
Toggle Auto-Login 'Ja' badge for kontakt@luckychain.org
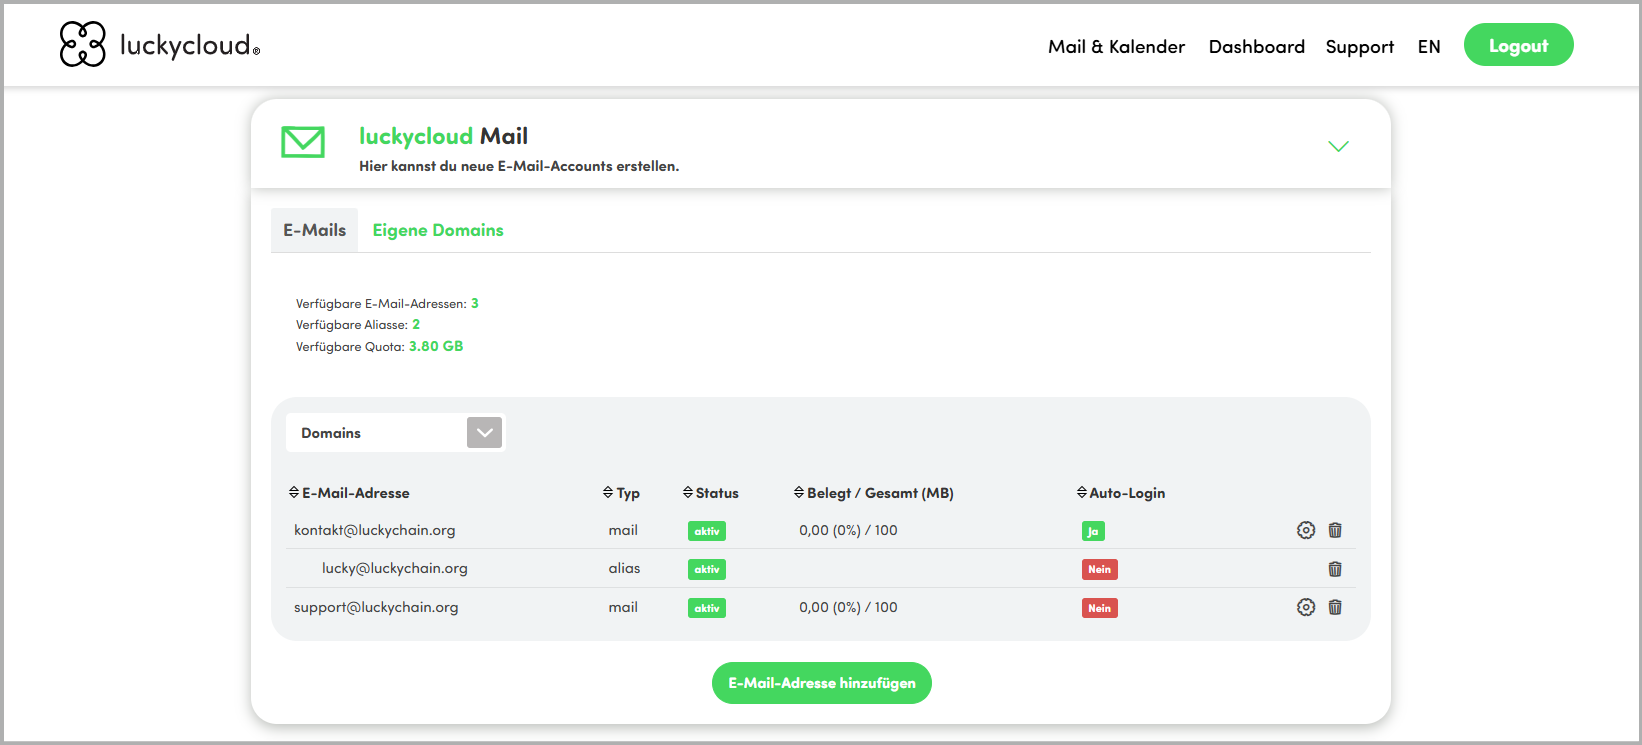tap(1093, 531)
